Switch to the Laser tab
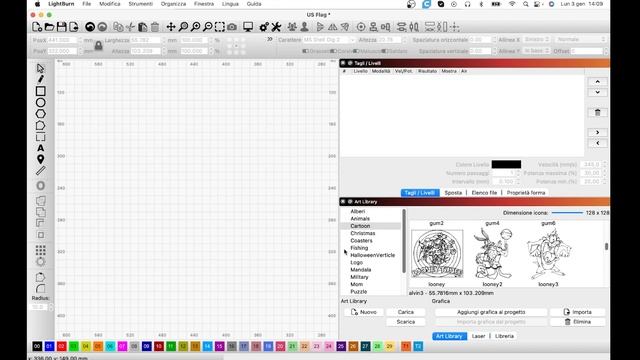This screenshot has width=640, height=360. [478, 336]
